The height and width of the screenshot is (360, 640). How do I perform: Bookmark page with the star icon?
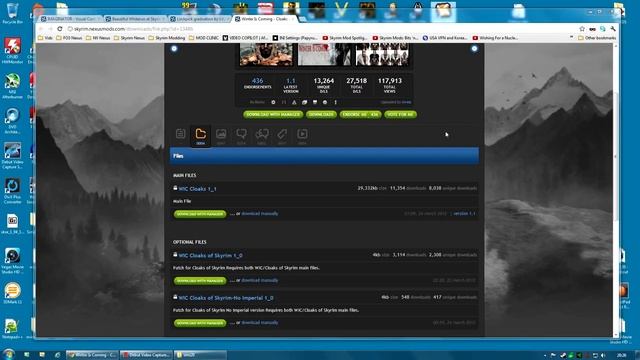582,29
